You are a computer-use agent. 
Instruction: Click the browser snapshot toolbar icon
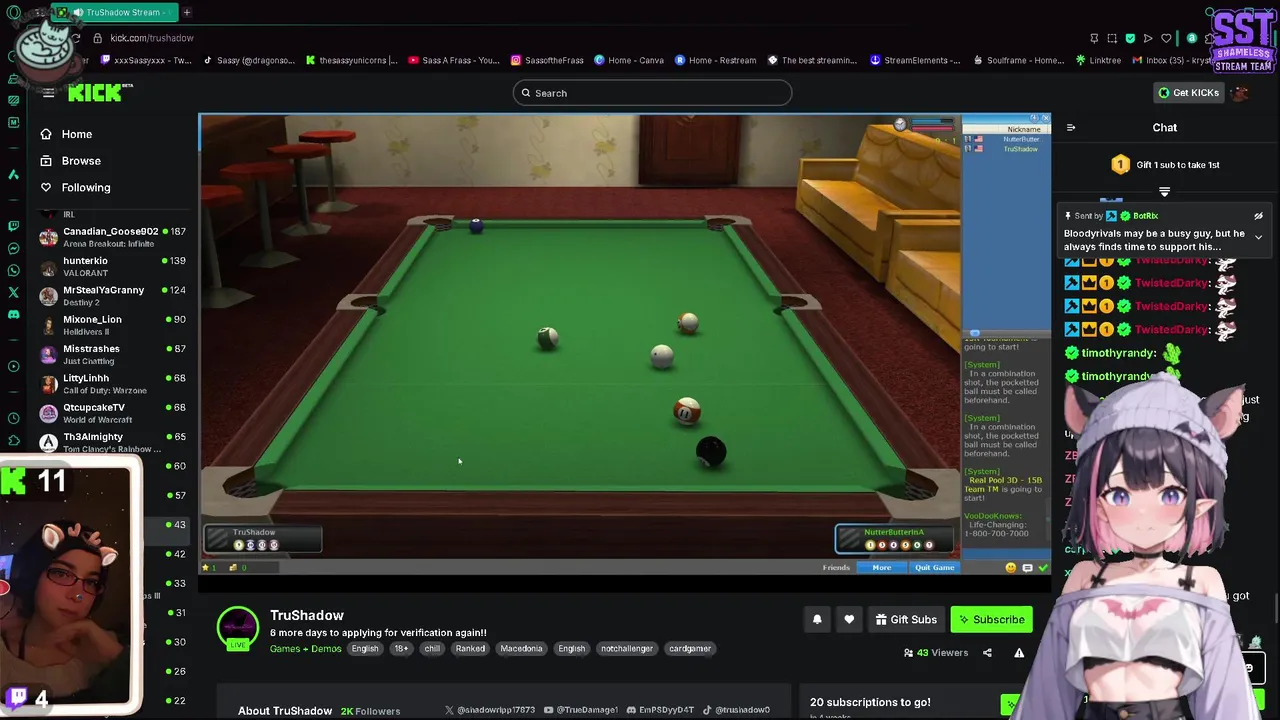pos(1112,38)
